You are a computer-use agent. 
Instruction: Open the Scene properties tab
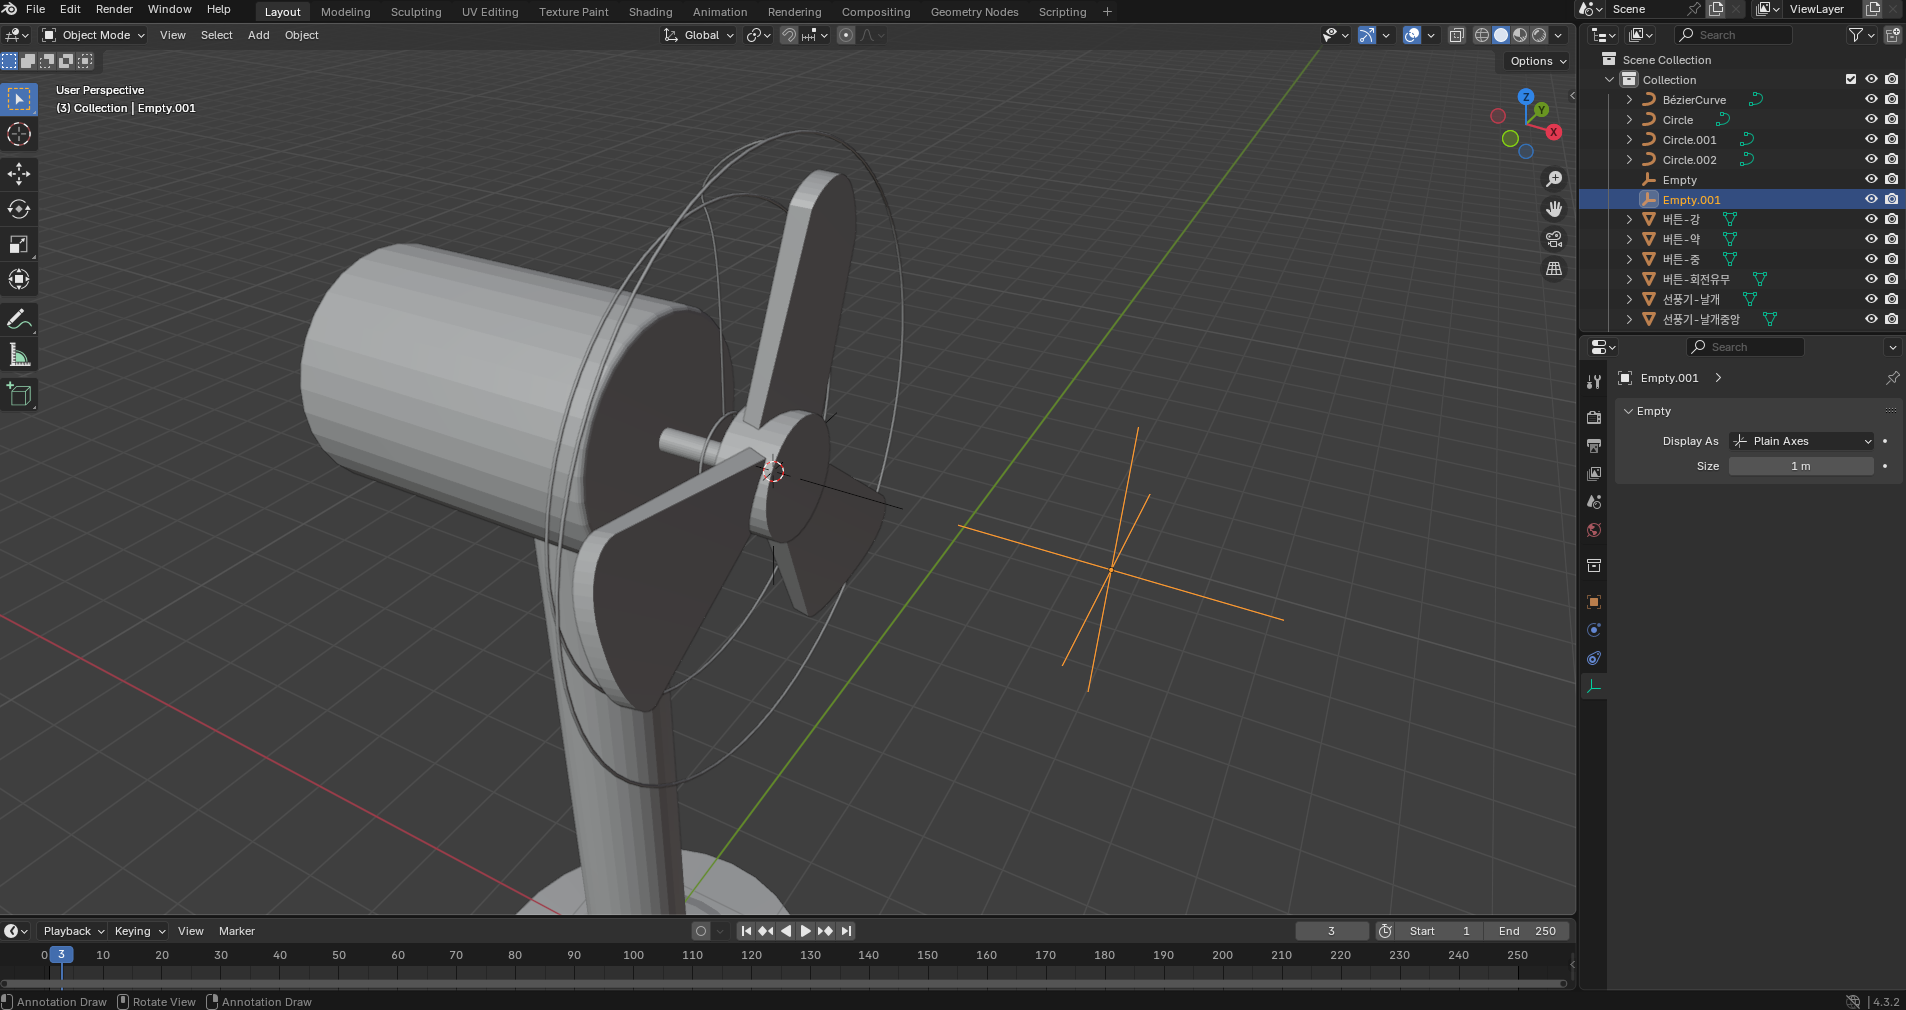tap(1594, 502)
